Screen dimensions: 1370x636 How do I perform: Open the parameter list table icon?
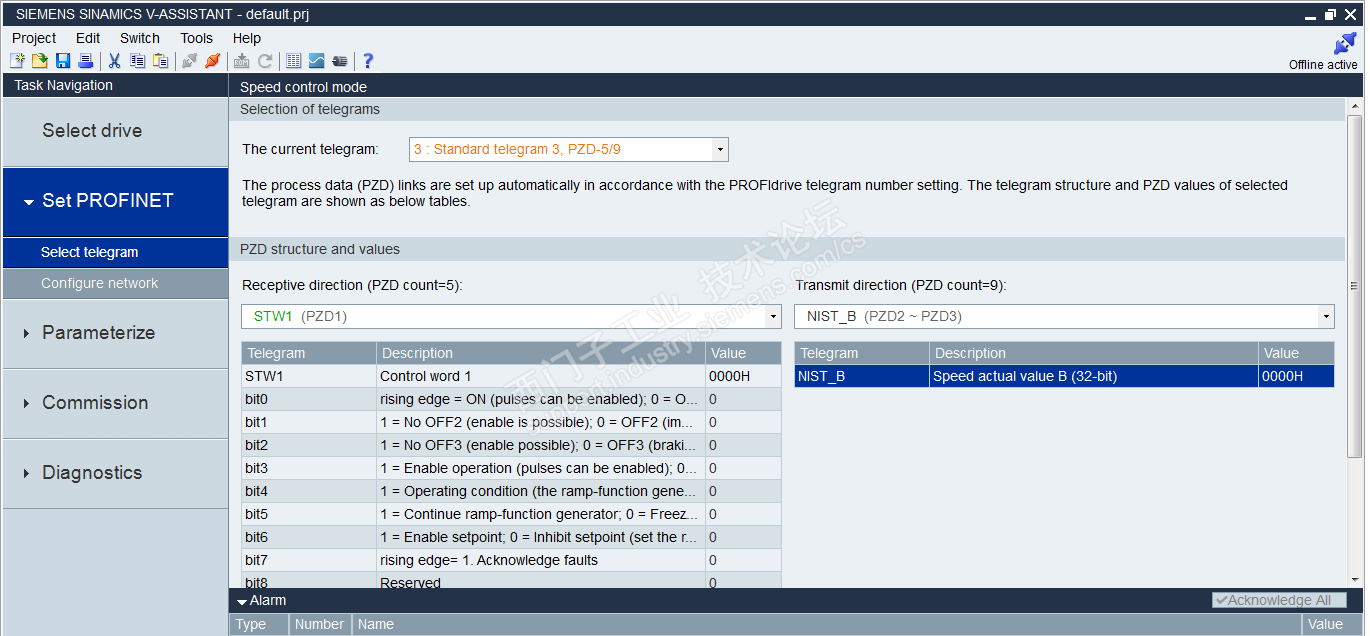tap(293, 61)
